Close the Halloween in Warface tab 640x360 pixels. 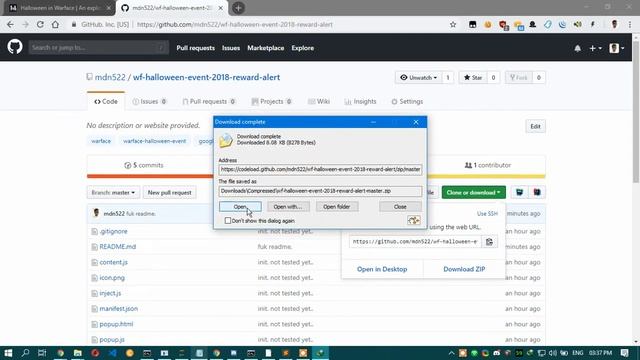point(109,8)
